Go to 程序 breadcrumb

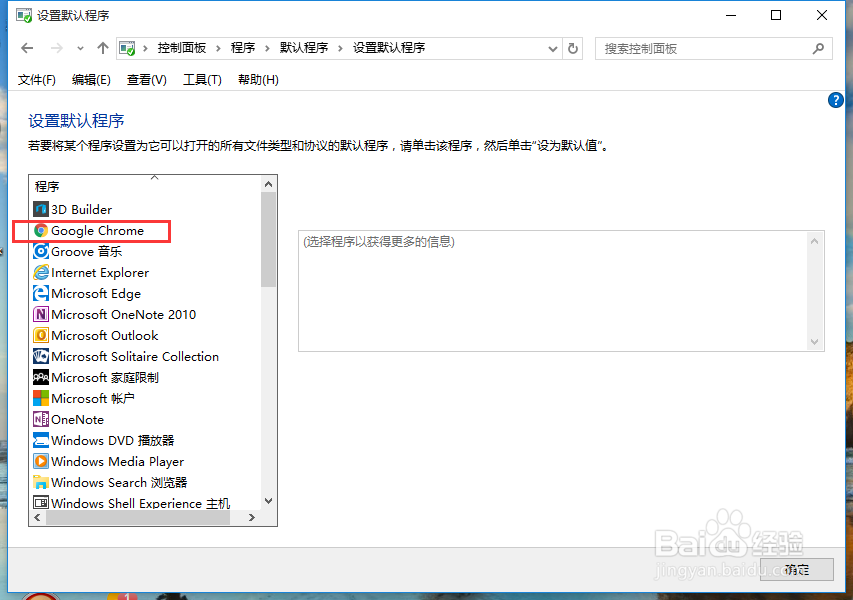[x=243, y=48]
